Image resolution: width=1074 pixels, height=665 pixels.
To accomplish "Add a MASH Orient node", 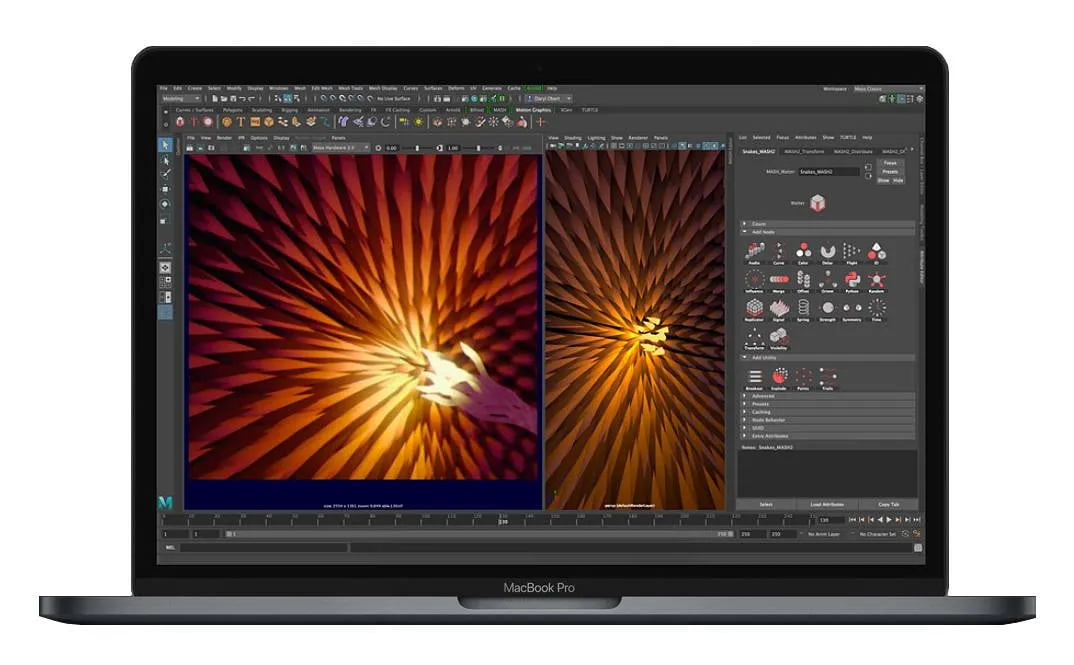I will pos(827,280).
